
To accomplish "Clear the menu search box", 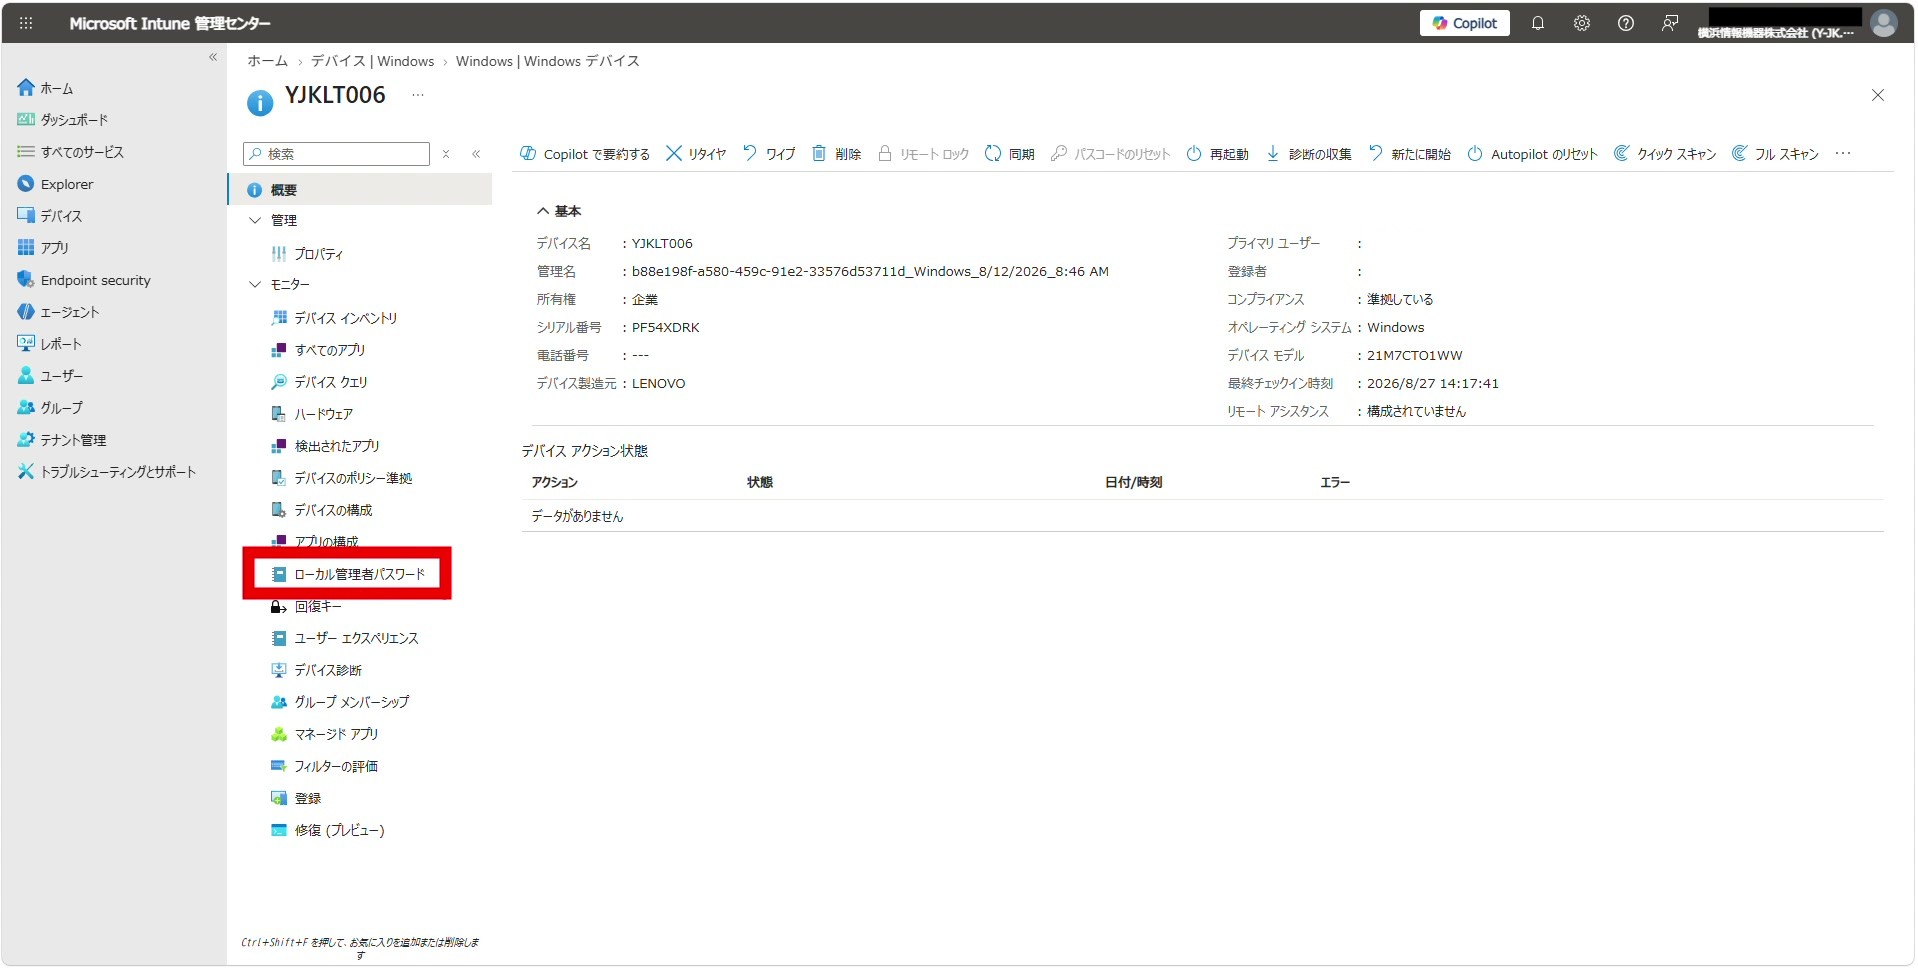I will [x=446, y=154].
